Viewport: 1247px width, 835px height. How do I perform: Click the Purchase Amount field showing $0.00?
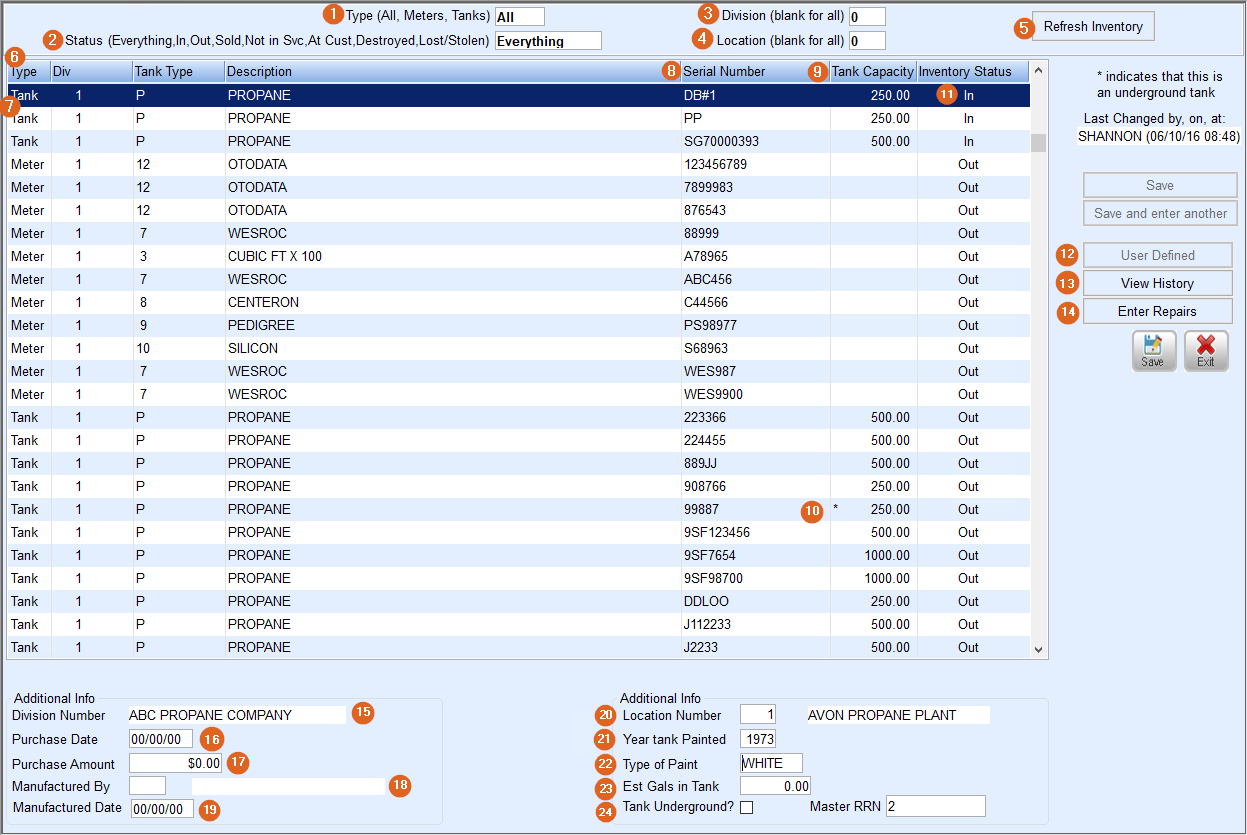click(x=175, y=763)
